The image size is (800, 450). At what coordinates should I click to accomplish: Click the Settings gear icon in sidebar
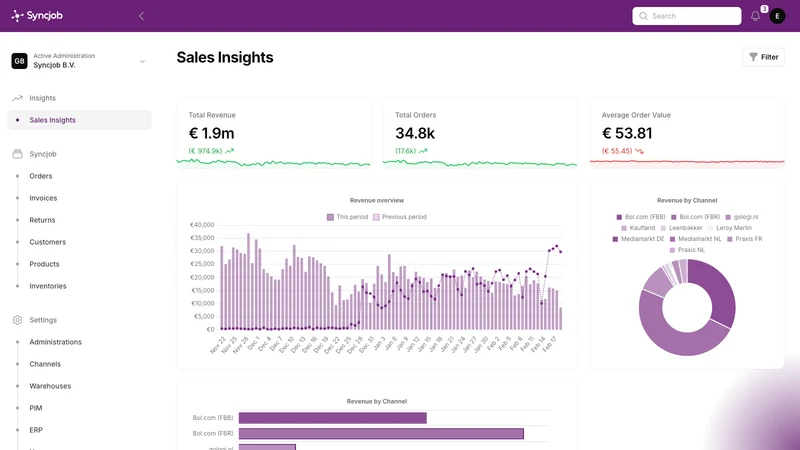point(17,320)
